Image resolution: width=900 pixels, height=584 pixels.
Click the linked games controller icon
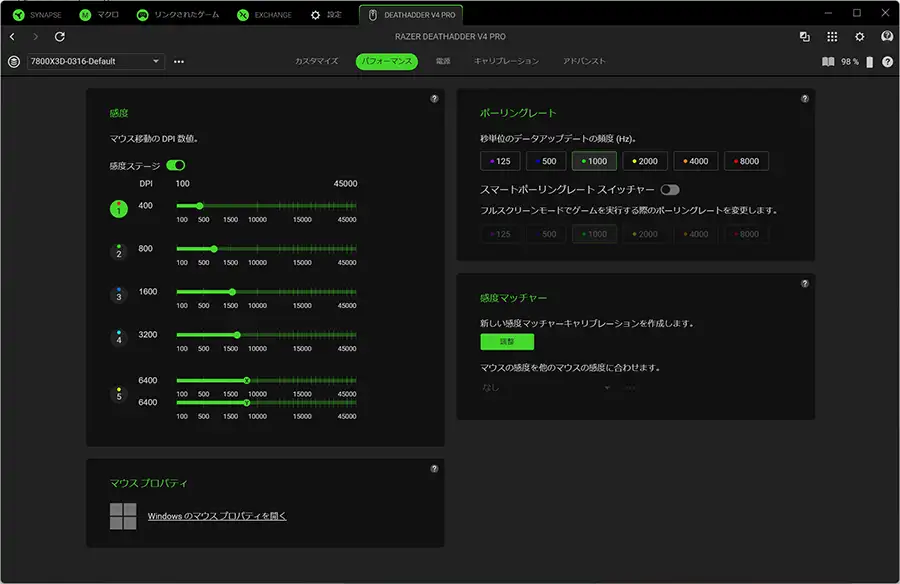pyautogui.click(x=142, y=15)
